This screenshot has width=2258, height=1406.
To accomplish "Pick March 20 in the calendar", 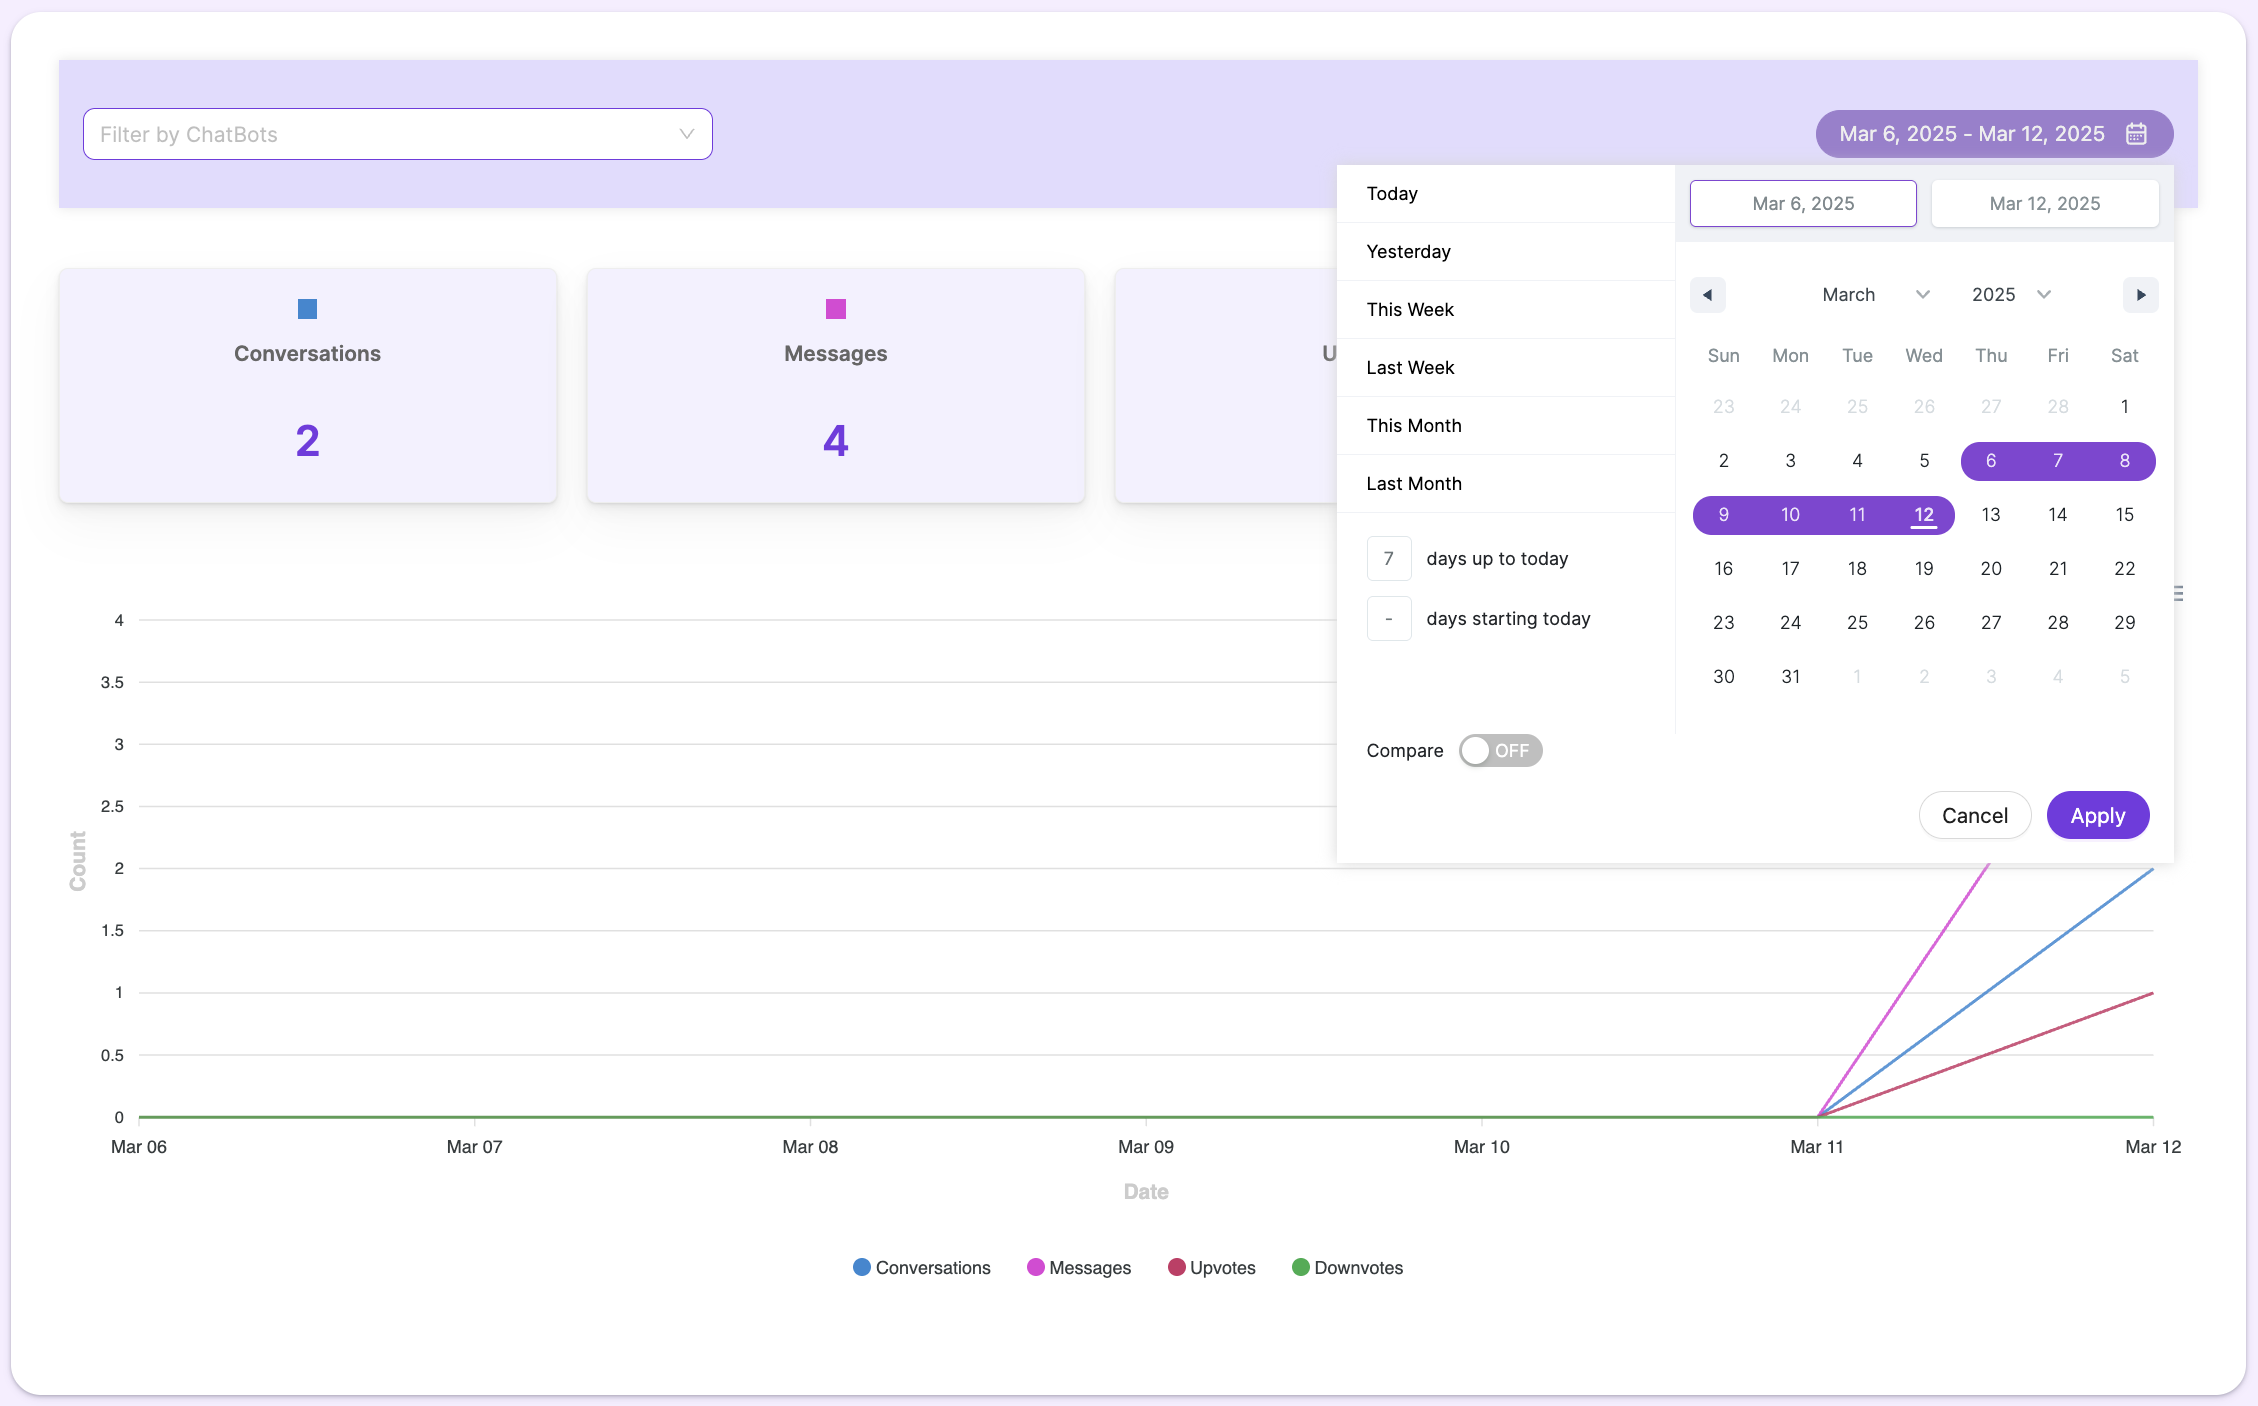I will click(1990, 569).
